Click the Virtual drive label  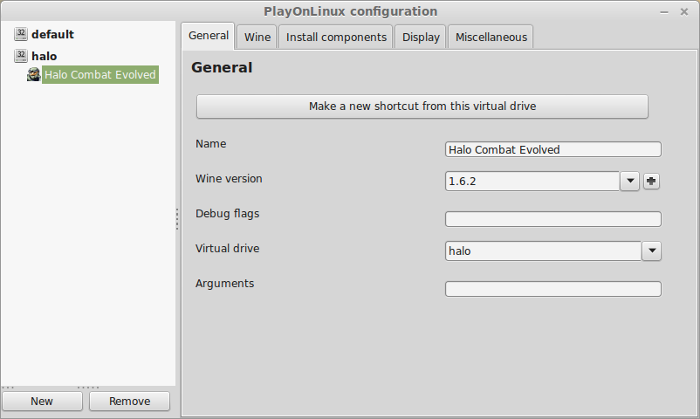pos(227,248)
